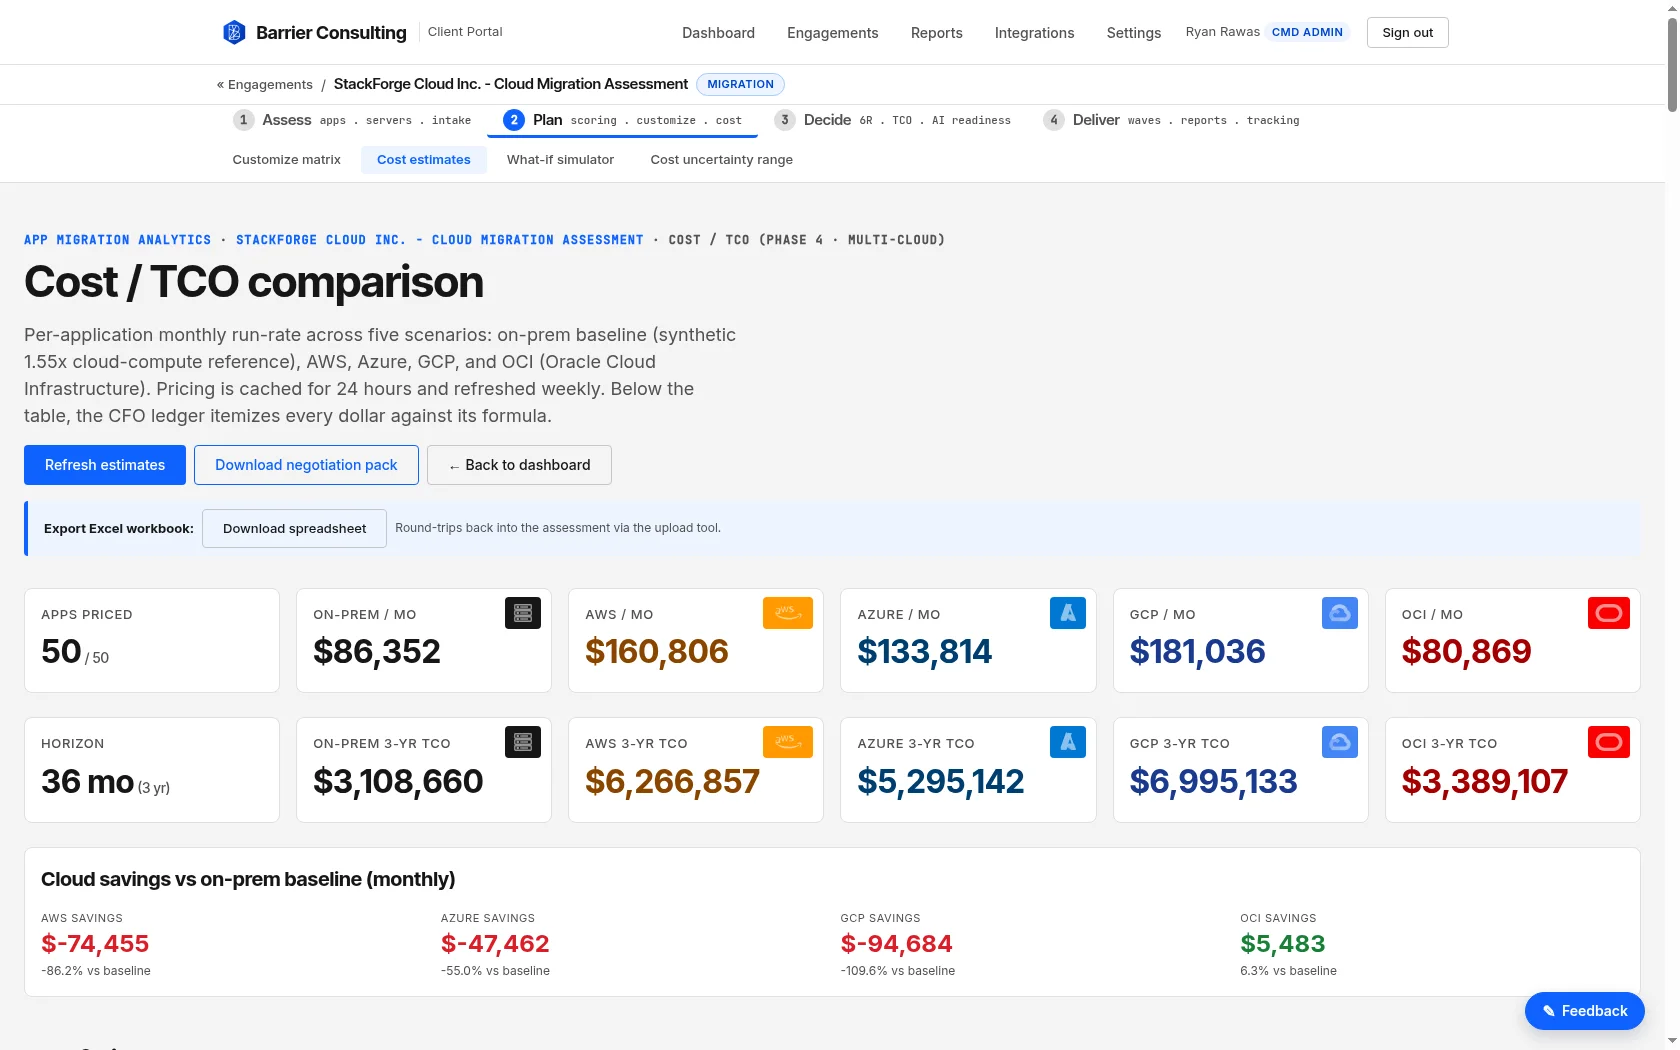The height and width of the screenshot is (1050, 1680).
Task: Click the Azure logo on AZURE 3-YR TCO card
Action: click(x=1068, y=742)
